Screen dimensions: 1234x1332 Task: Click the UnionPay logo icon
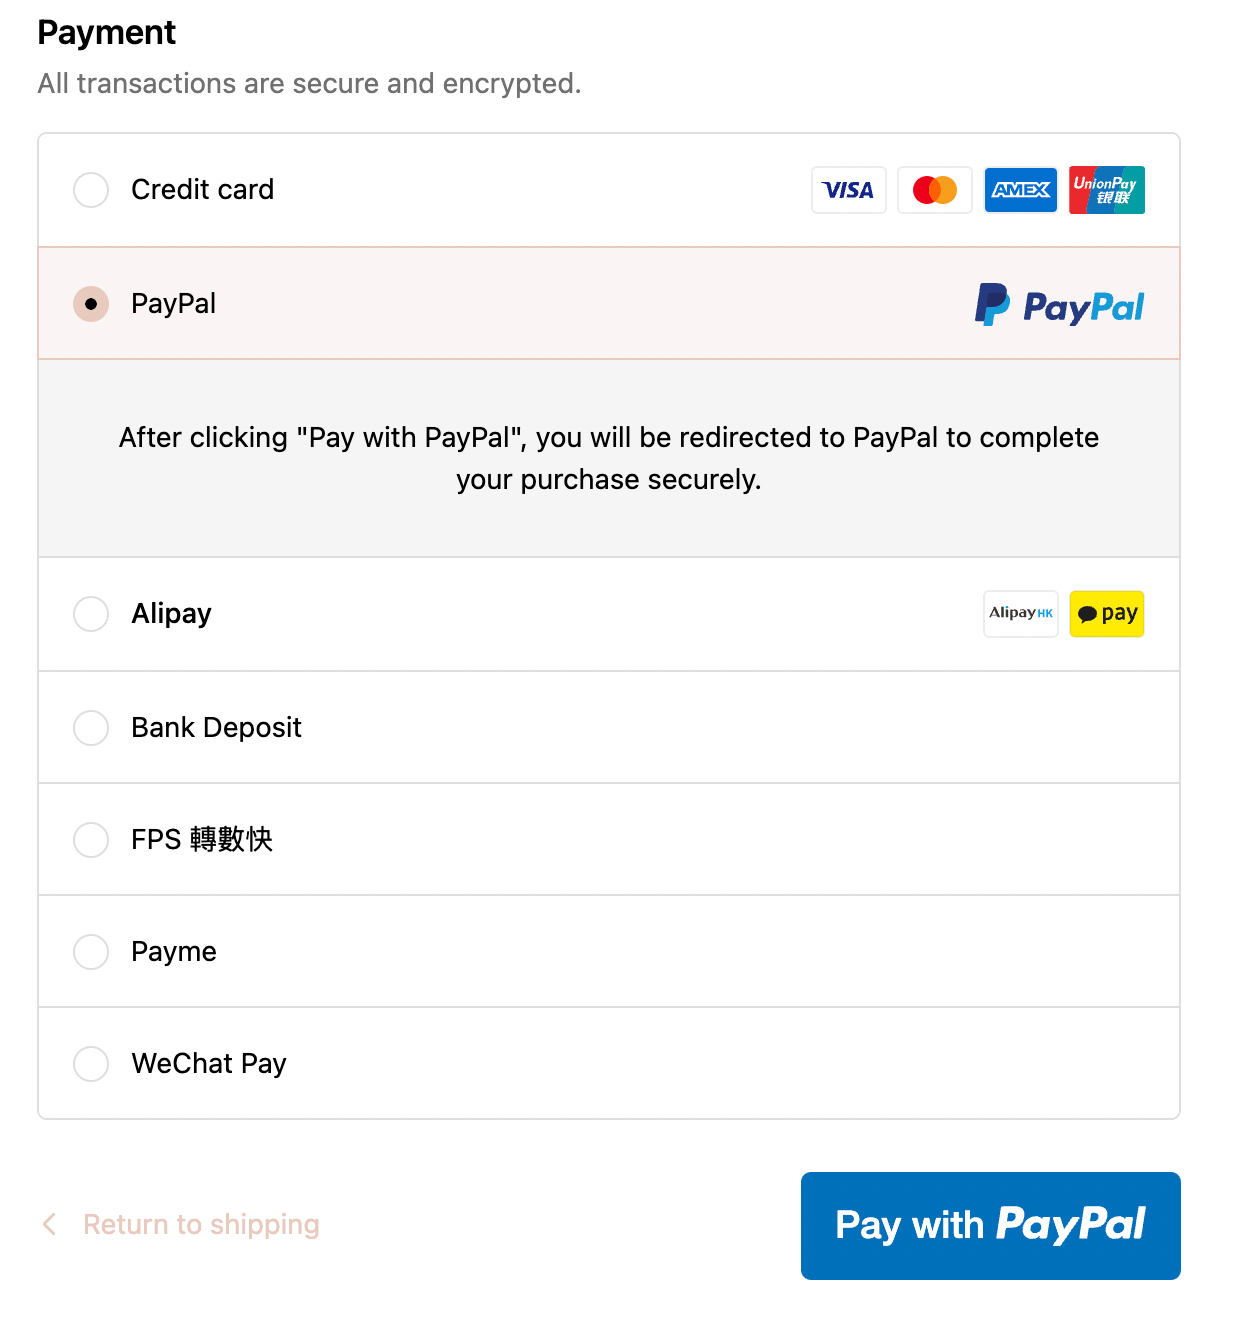click(1107, 190)
